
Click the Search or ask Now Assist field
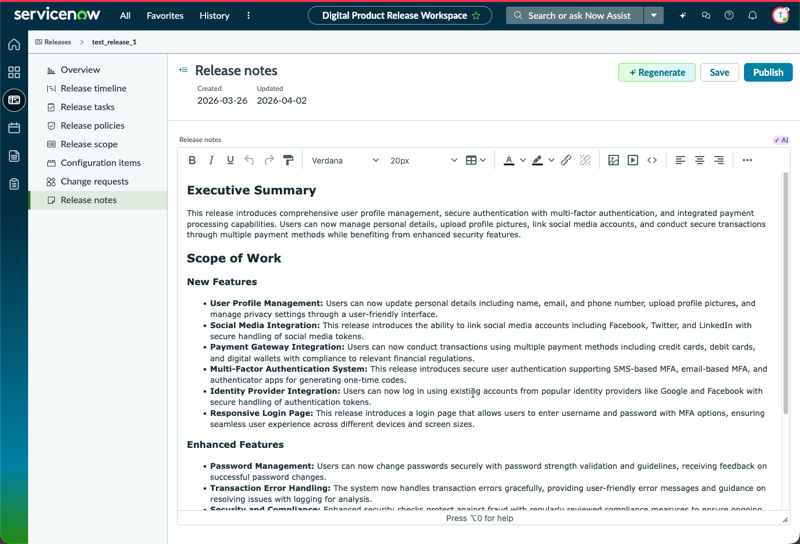pyautogui.click(x=574, y=16)
